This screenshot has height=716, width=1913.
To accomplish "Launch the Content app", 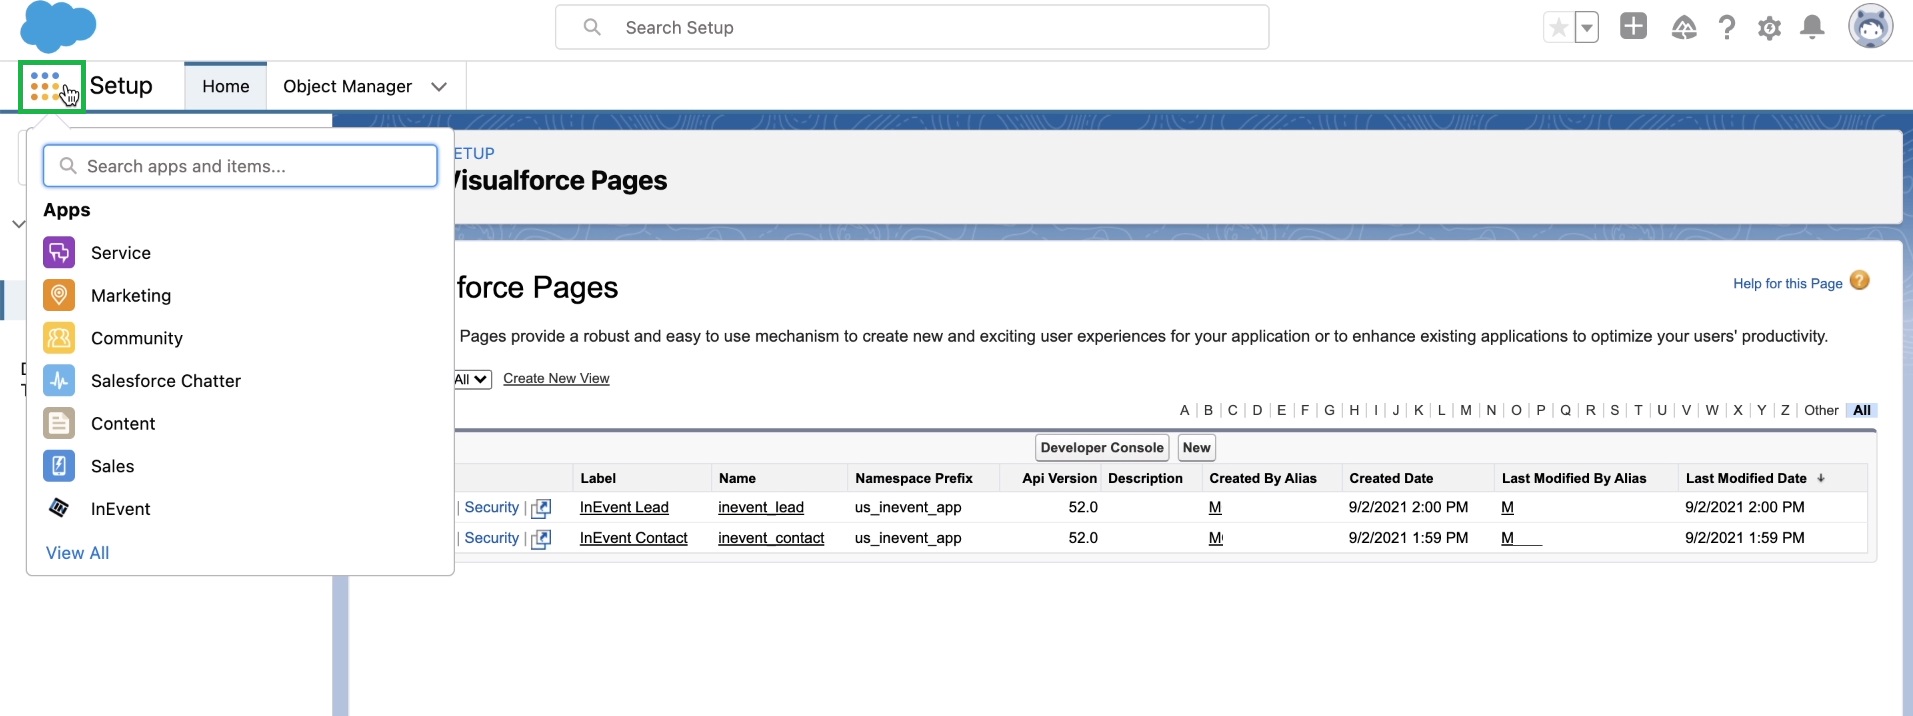I will 123,424.
